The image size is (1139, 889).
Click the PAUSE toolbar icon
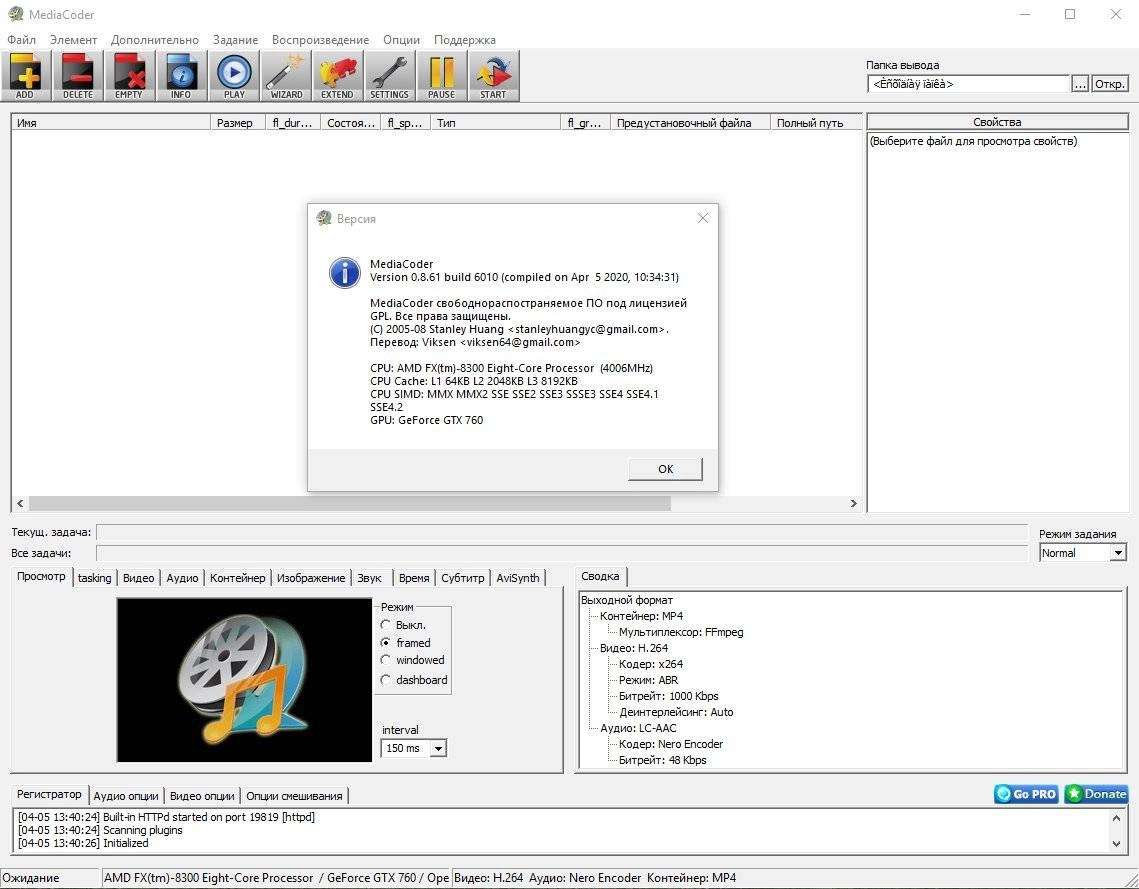tap(442, 76)
